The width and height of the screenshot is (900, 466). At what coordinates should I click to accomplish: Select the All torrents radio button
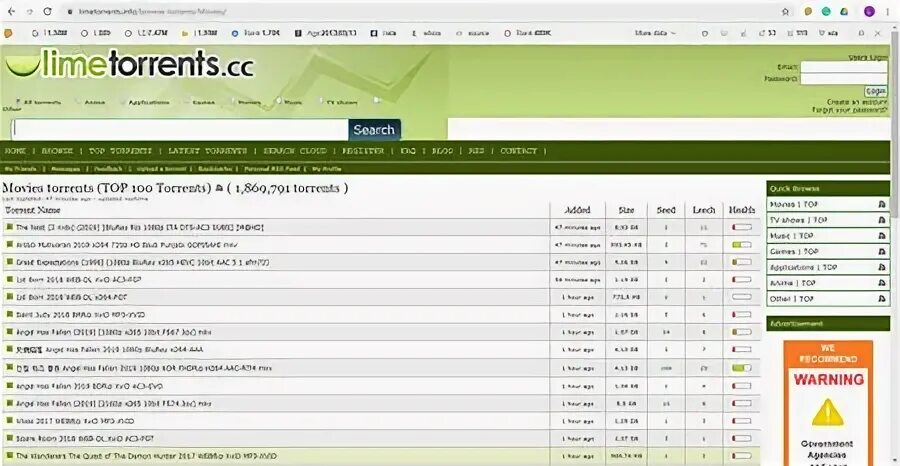coord(19,101)
